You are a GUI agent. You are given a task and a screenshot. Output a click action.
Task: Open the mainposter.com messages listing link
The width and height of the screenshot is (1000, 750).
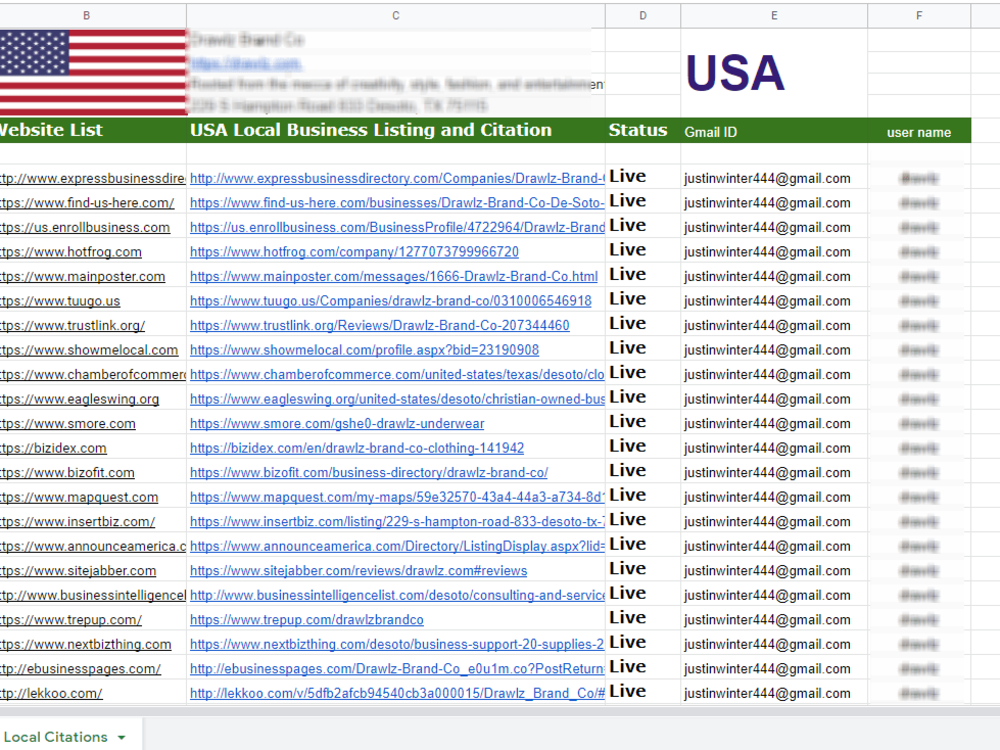(393, 277)
